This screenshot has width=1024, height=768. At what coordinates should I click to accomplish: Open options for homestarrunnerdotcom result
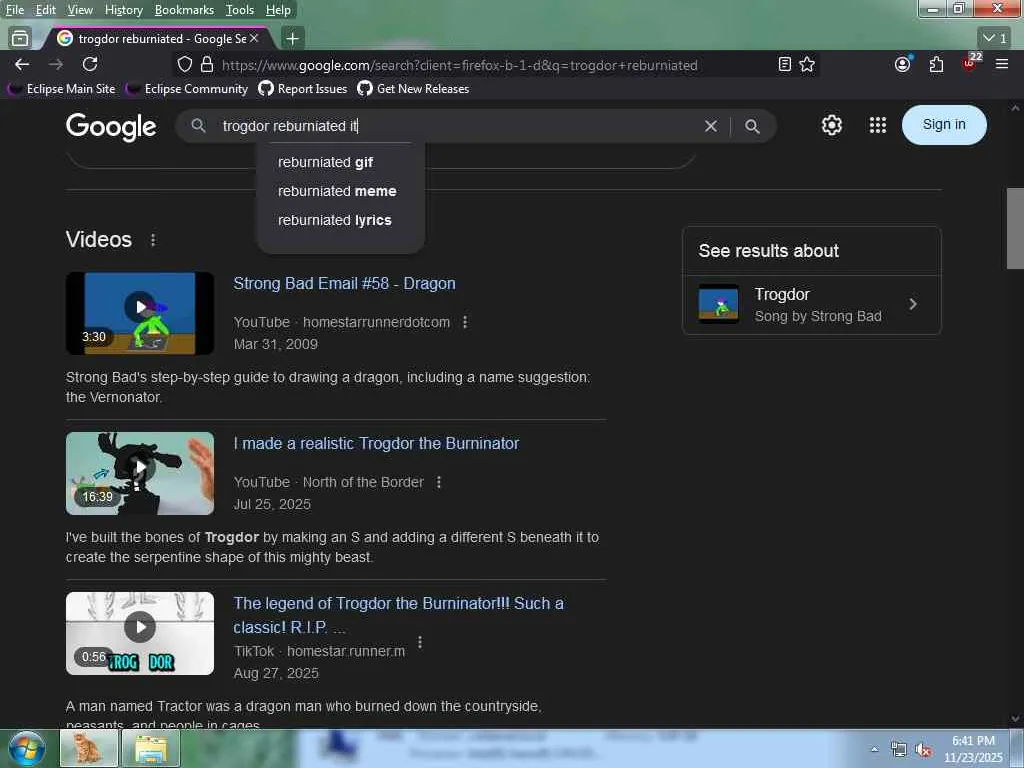pos(465,322)
